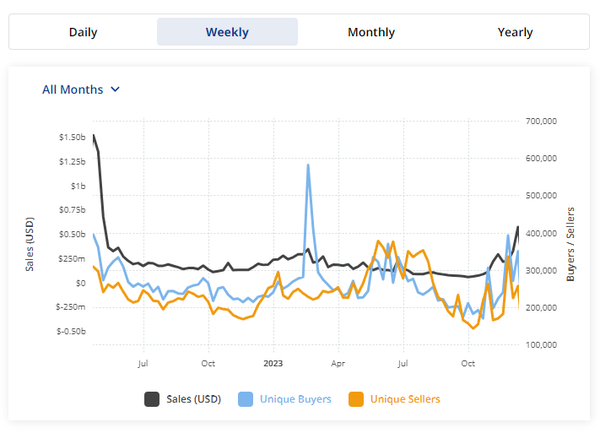Toggle the Unique Sellers legend label

tap(405, 399)
